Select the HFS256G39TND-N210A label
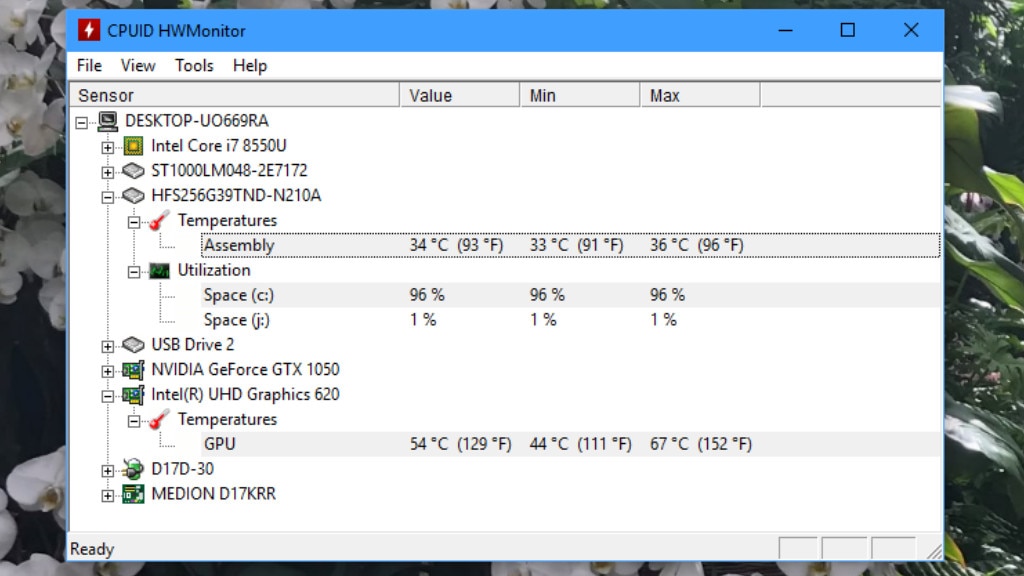Viewport: 1024px width, 576px height. tap(236, 195)
